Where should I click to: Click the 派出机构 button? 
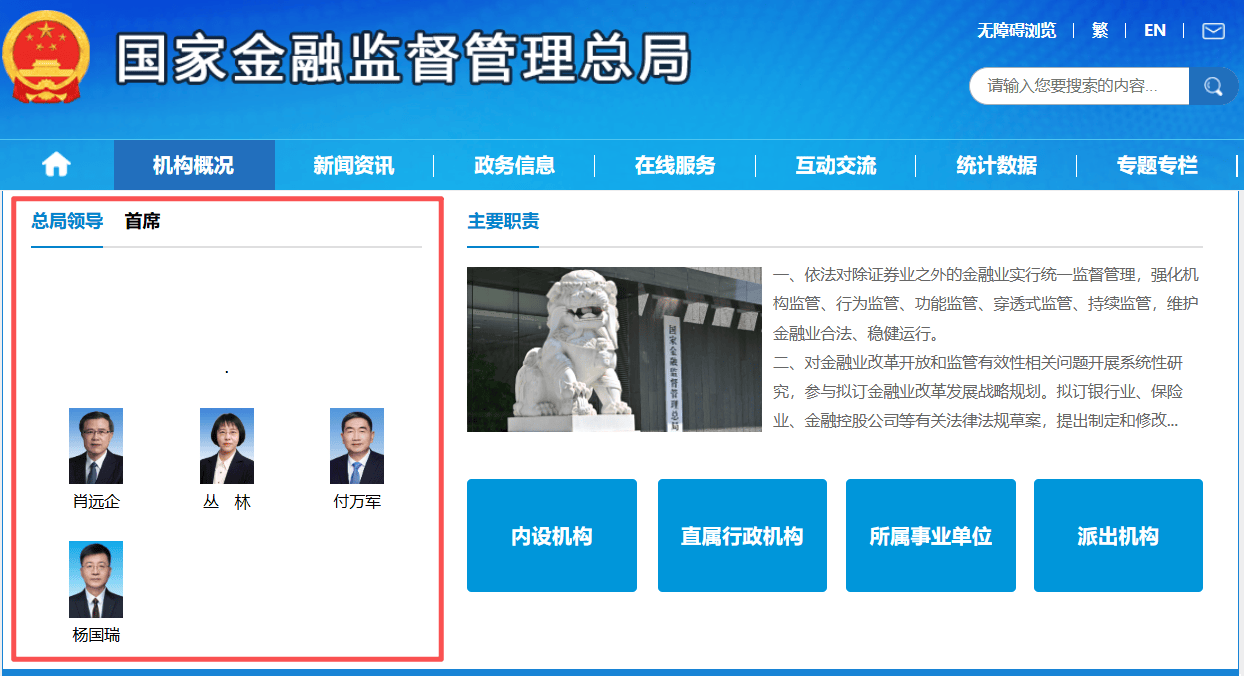tap(1118, 536)
